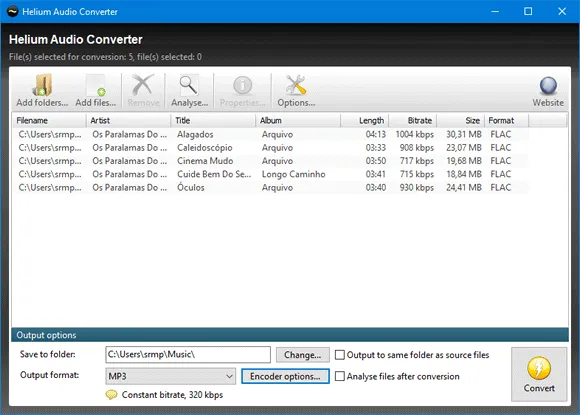Click the Helium app icon in title bar
Screen dimensions: 580x415
[12, 11]
